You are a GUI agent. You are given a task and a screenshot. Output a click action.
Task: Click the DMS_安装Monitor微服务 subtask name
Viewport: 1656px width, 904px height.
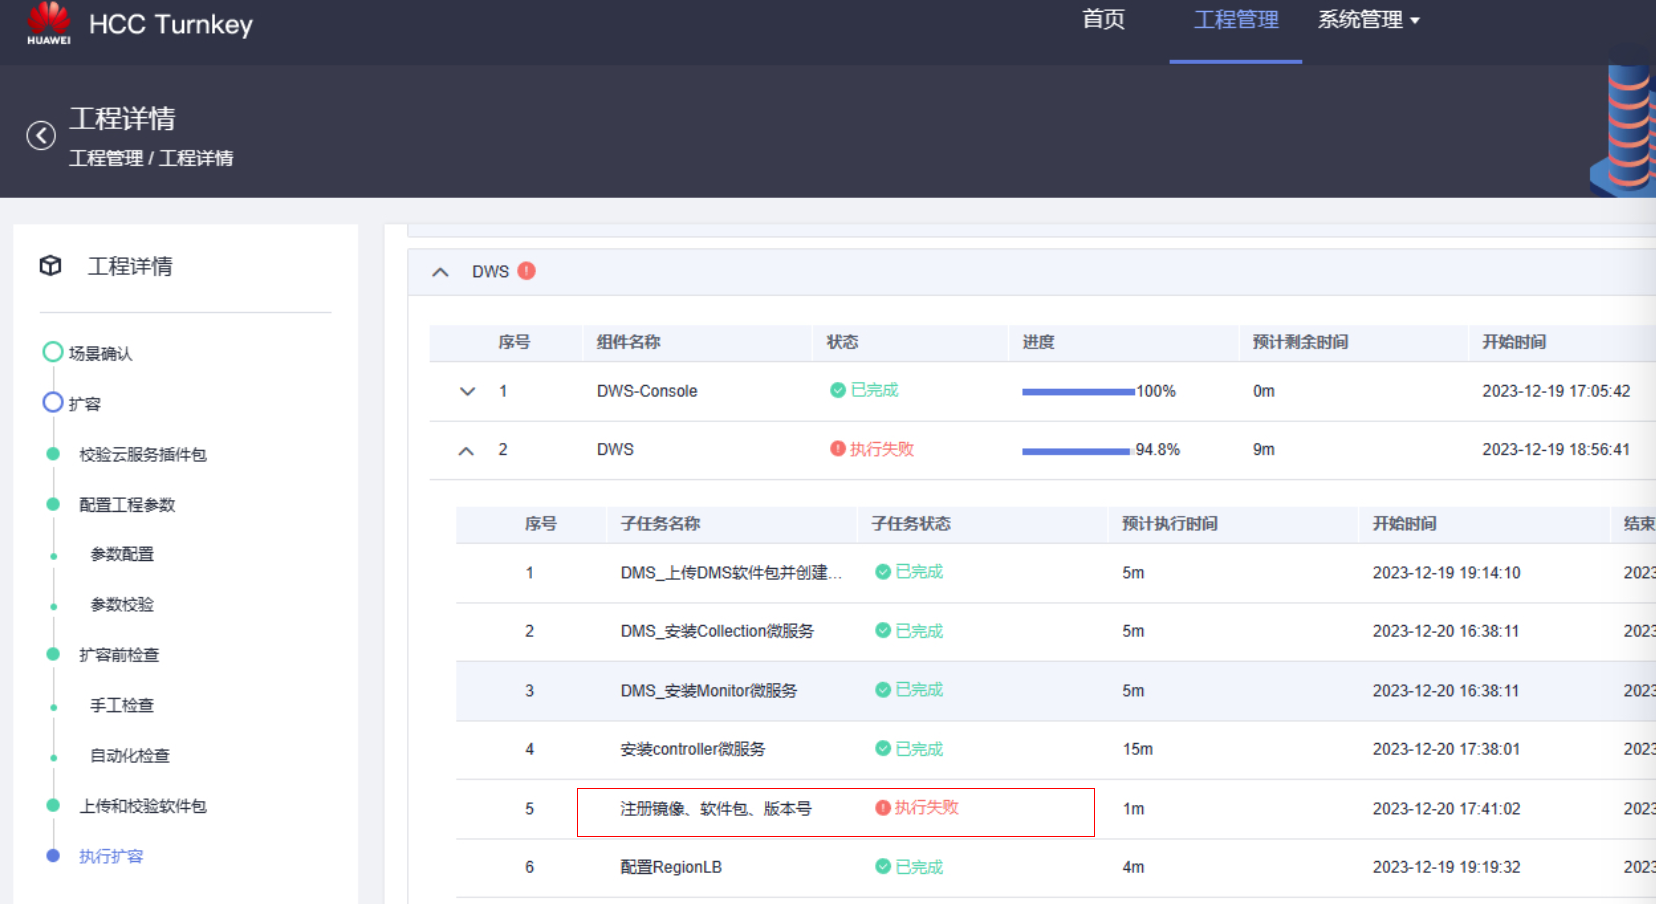(x=709, y=691)
